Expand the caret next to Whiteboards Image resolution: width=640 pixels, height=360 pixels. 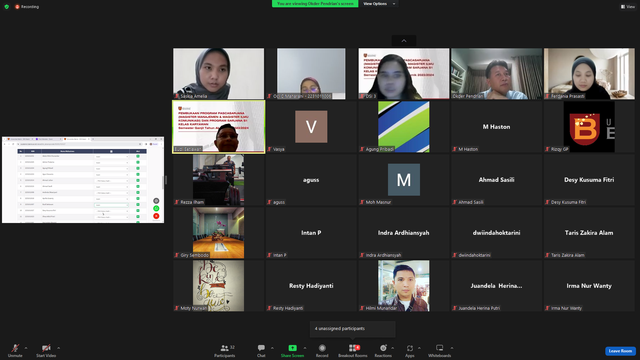(452, 348)
